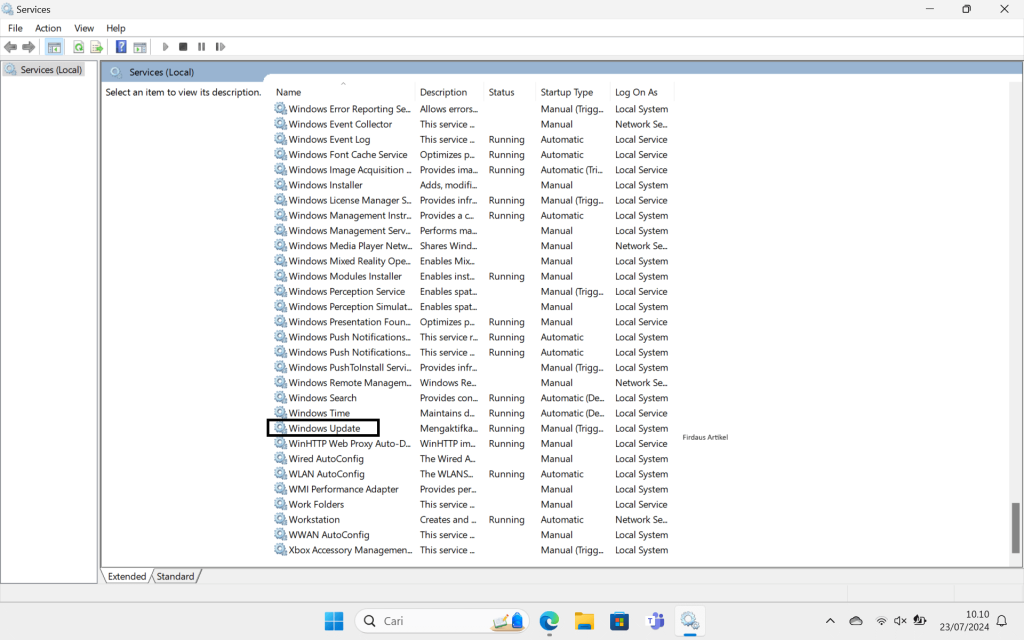Viewport: 1024px width, 640px height.
Task: Open the Windows Start menu
Action: click(334, 621)
